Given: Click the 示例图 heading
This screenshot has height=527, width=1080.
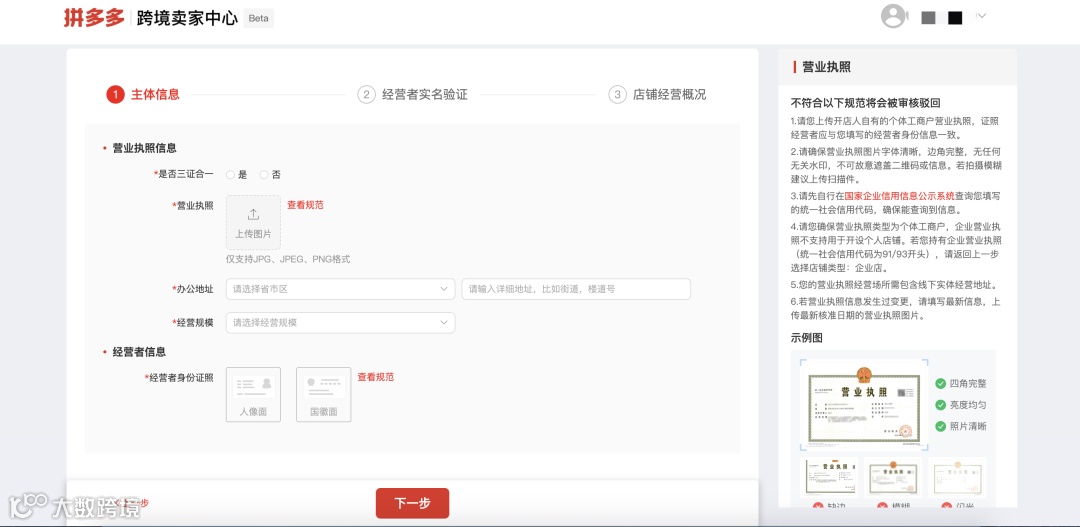Looking at the screenshot, I should coord(807,338).
